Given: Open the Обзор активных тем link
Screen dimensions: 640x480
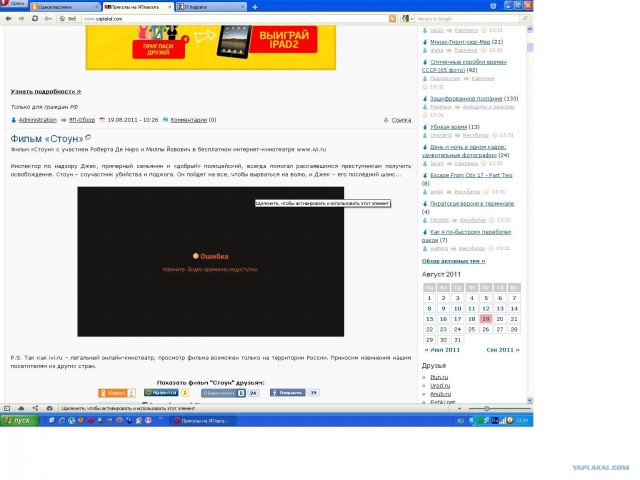Looking at the screenshot, I should pyautogui.click(x=453, y=261).
